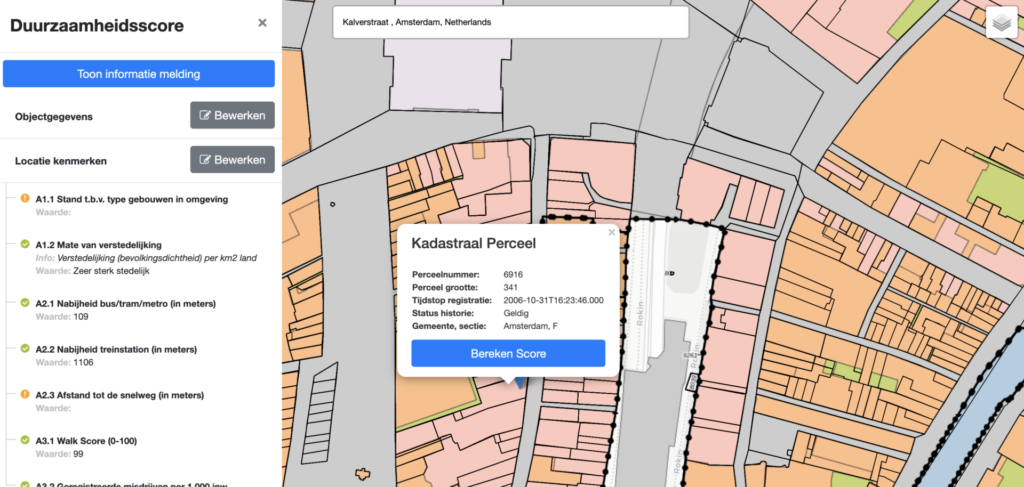
Task: Click the green status icon for A2.1
Action: pos(25,303)
